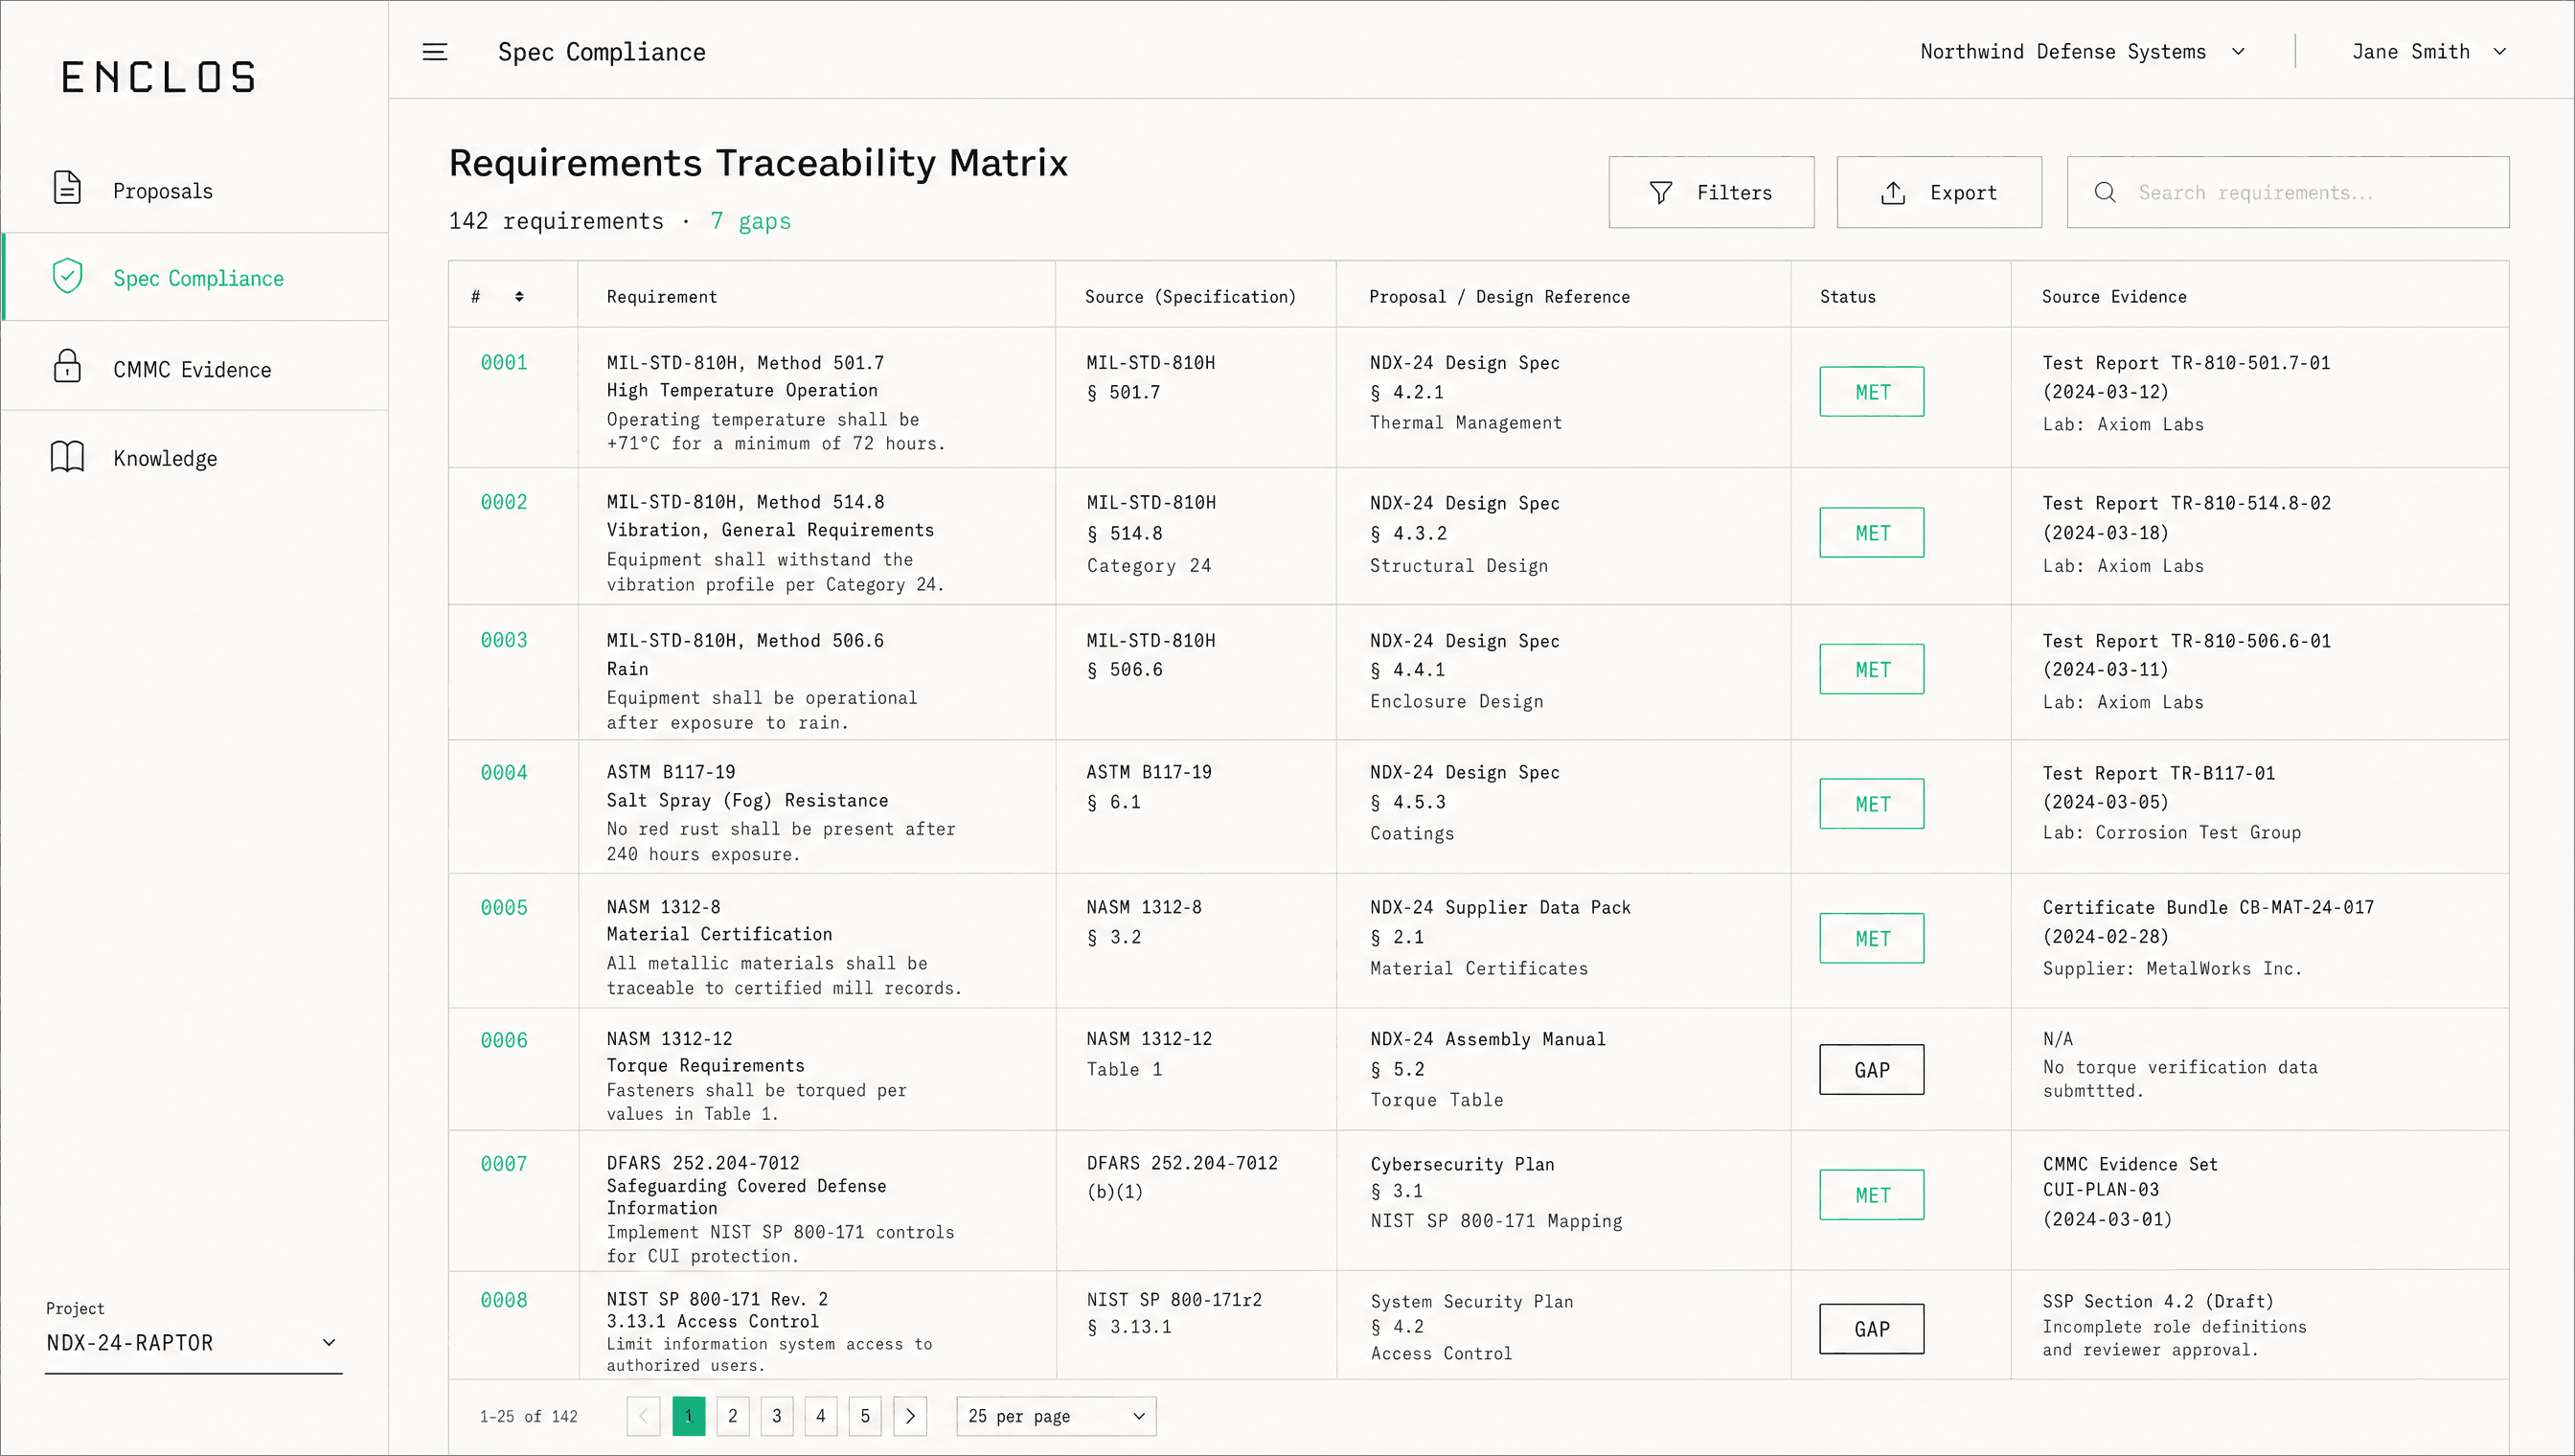Viewport: 2575px width, 1456px height.
Task: Click the MET badge for DFARS 252.204-7012
Action: [1872, 1195]
